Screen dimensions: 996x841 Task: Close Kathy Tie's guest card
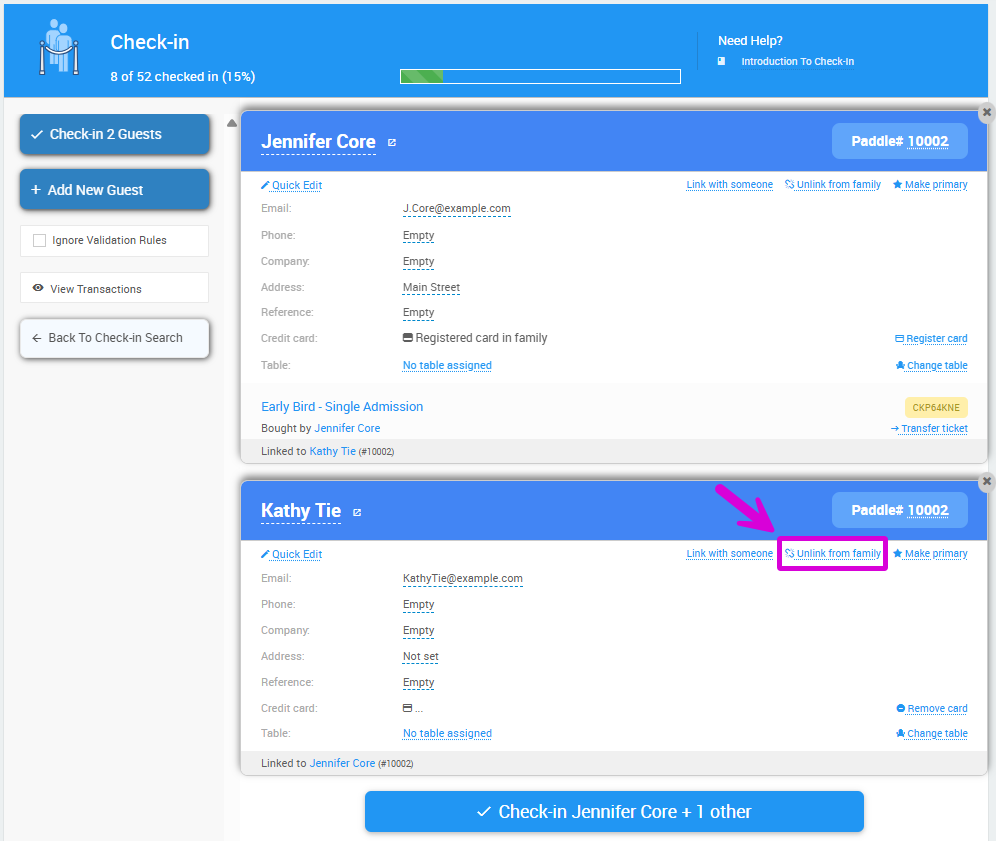click(986, 481)
